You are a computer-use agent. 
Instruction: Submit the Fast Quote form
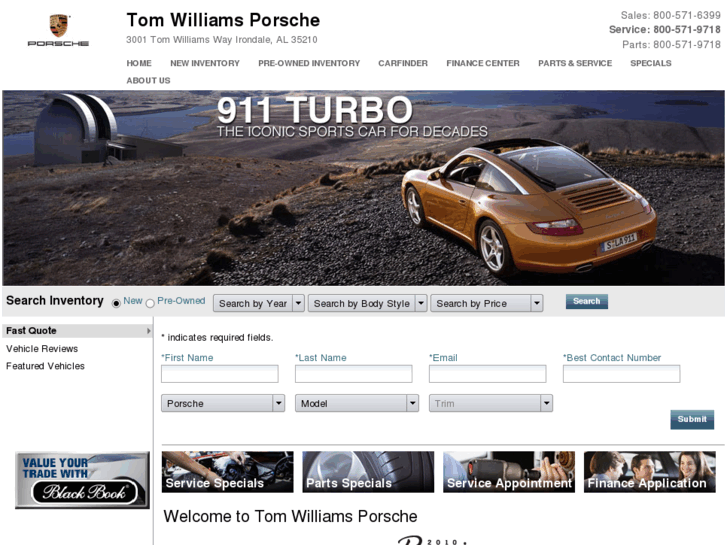692,419
